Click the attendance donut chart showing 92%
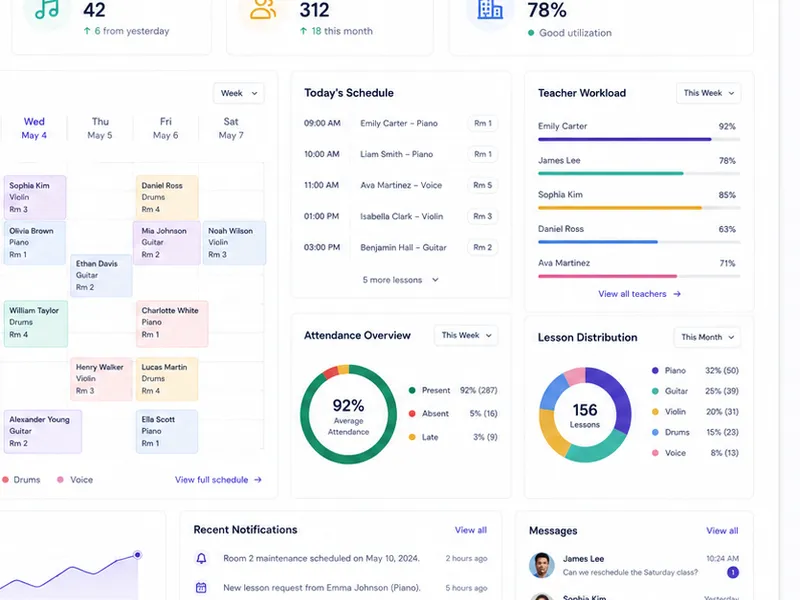This screenshot has height=600, width=800. coord(348,414)
